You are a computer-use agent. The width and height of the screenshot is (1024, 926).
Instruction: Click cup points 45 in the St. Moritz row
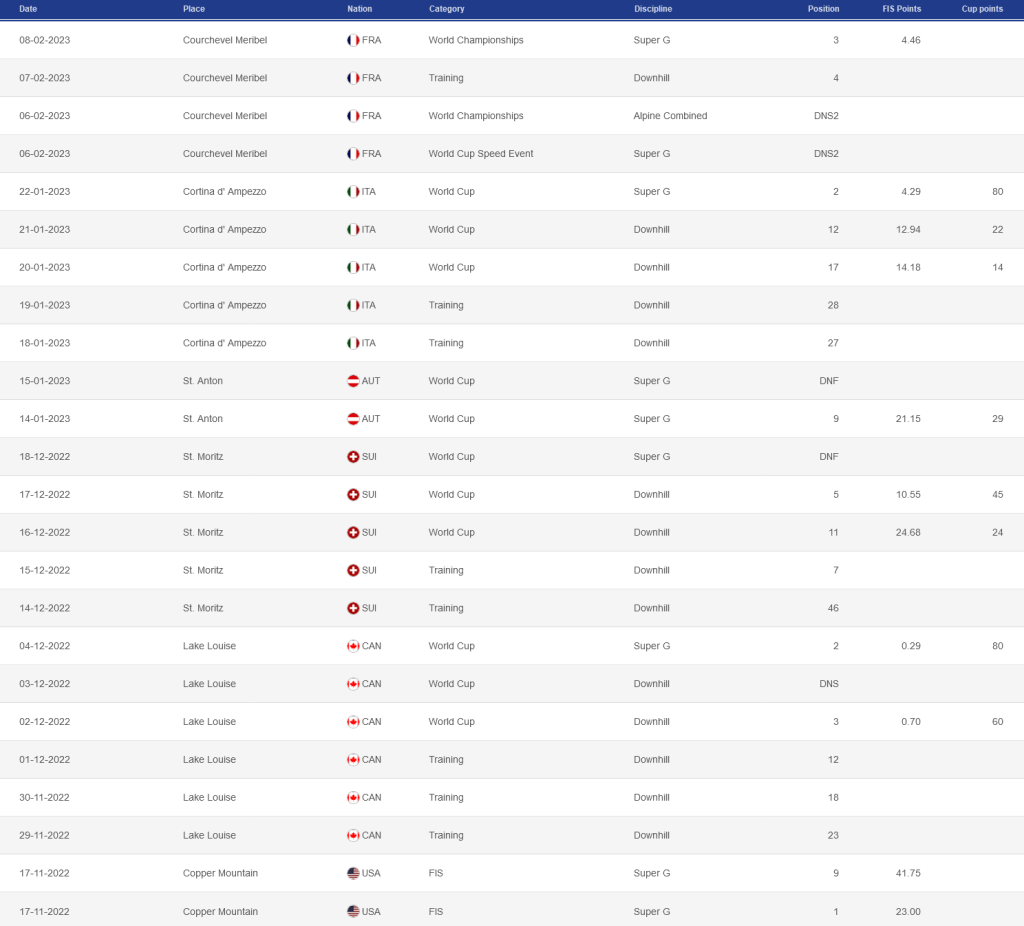pos(997,494)
